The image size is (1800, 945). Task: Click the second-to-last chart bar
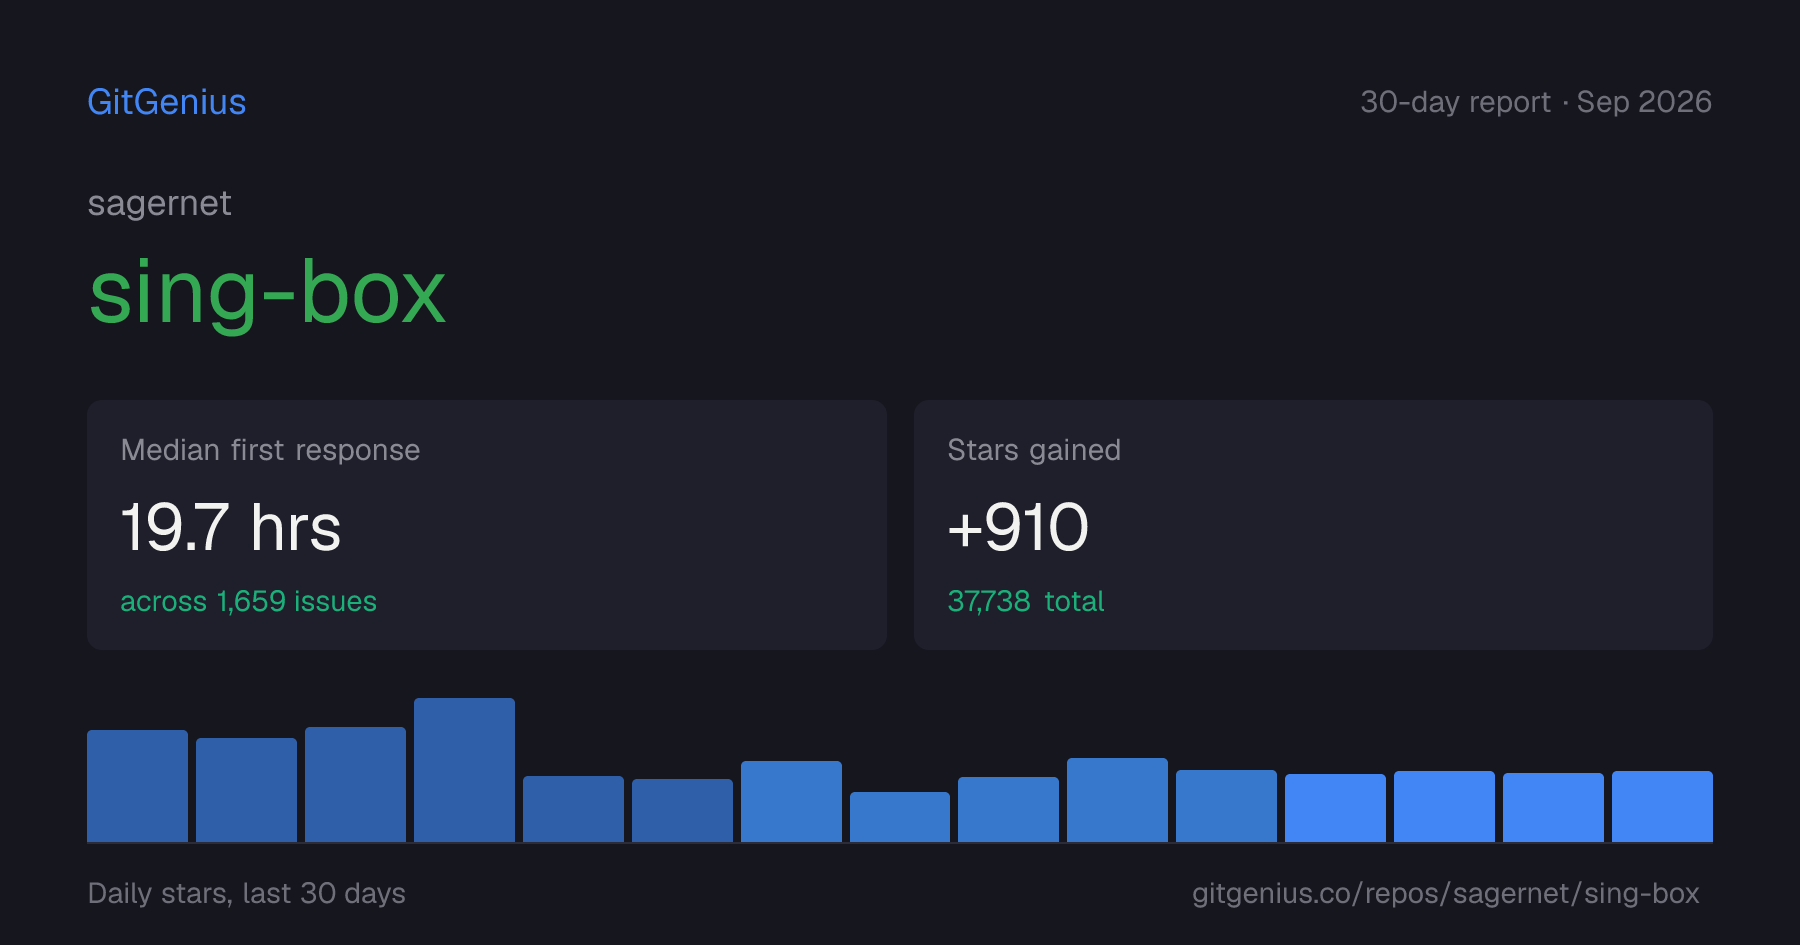[1553, 807]
